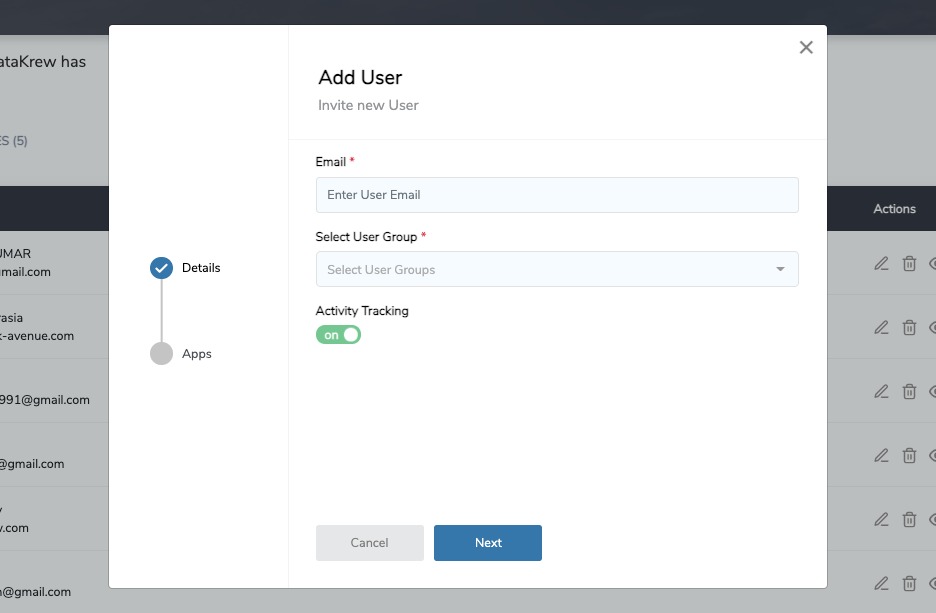
Task: Open the pencil edit icon for the avenue.com user
Action: [x=881, y=327]
